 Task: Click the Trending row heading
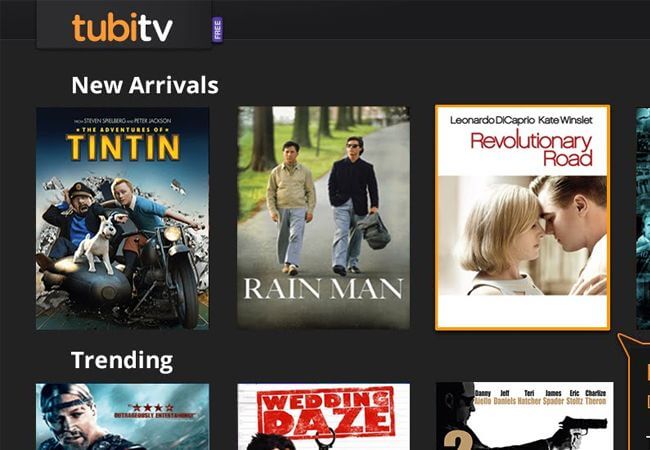click(122, 360)
